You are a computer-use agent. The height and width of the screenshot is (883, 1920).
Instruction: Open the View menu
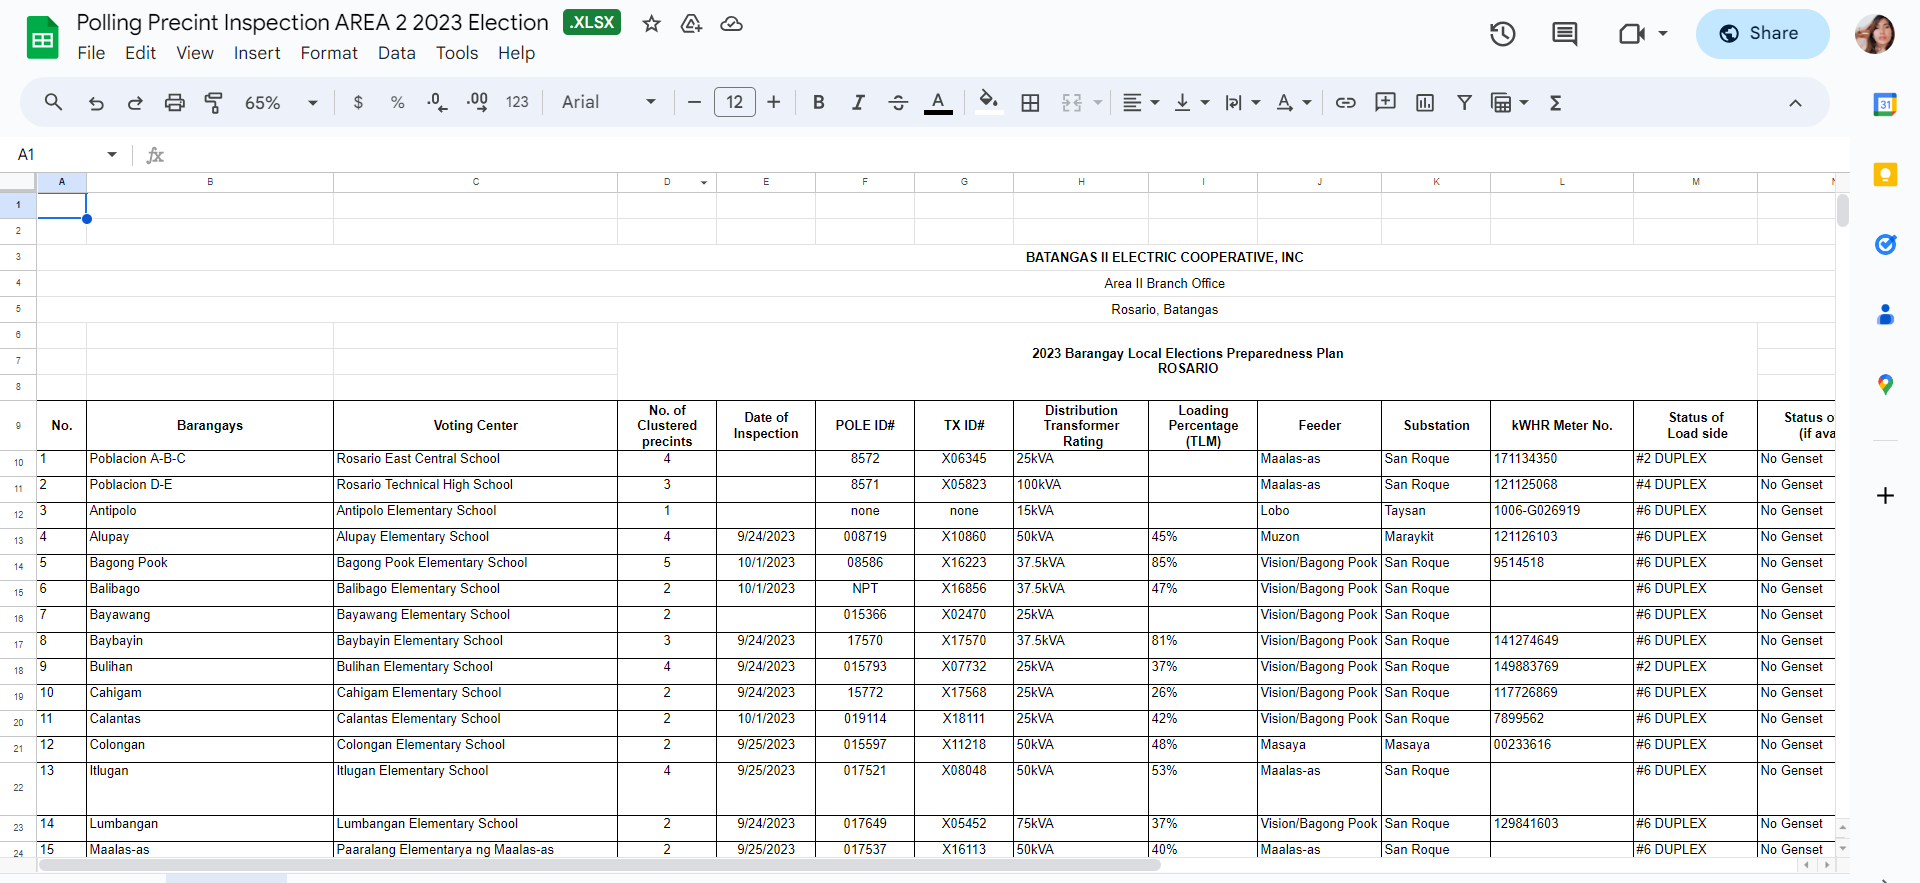pos(195,53)
